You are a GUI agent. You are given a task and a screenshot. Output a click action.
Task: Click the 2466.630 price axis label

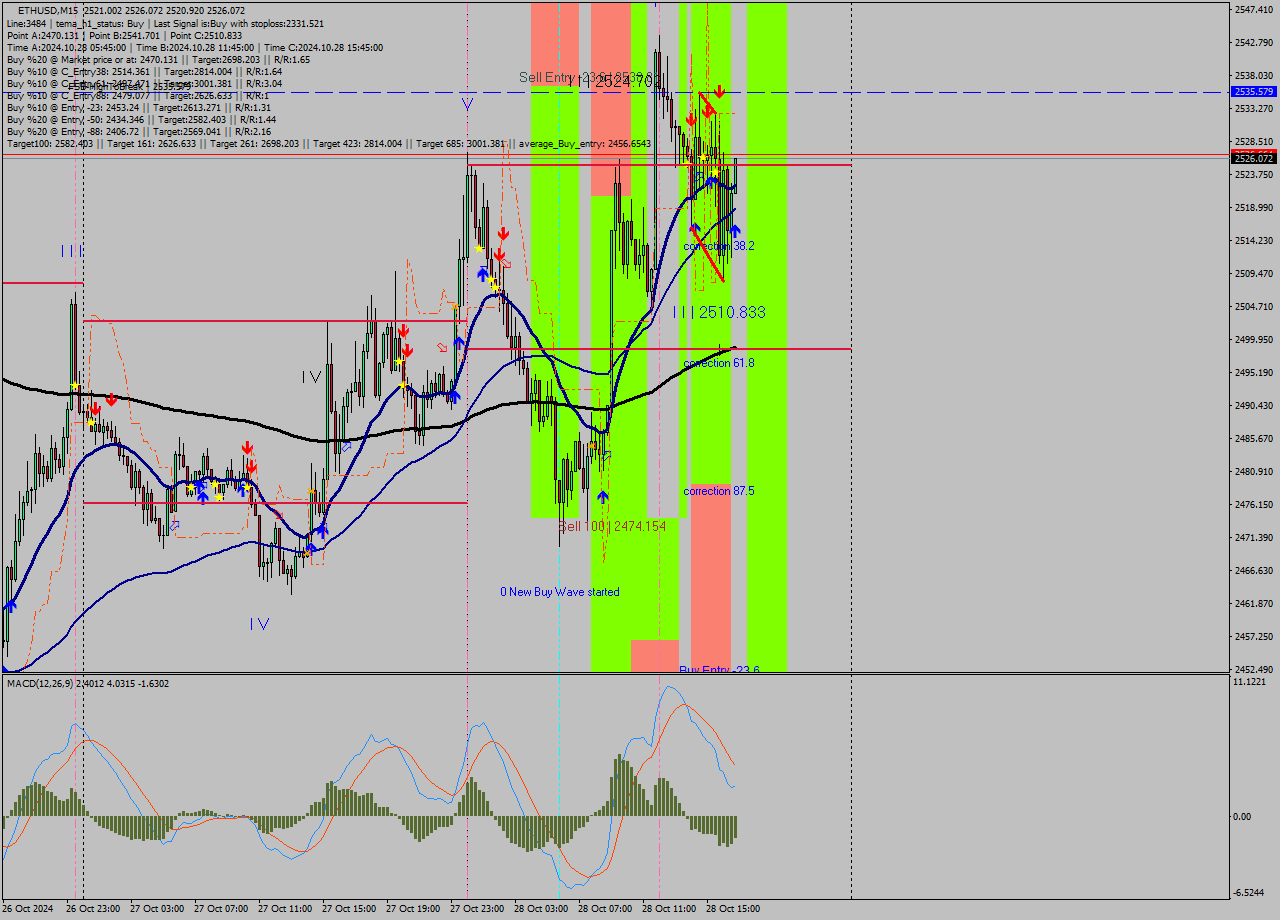[x=1254, y=570]
